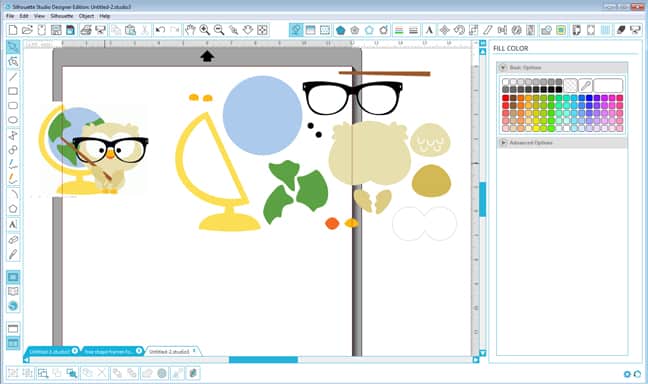Open the Object menu
The width and height of the screenshot is (648, 384).
coord(86,16)
